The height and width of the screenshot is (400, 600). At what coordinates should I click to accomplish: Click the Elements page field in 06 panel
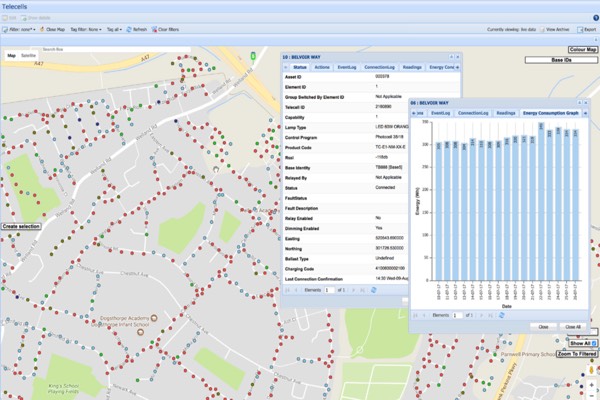point(457,315)
